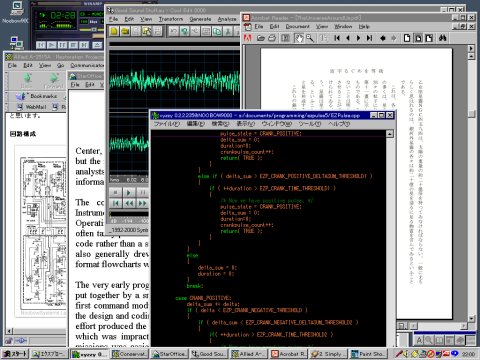Click the Undo icon in Cool Edit toolbar
The height and width of the screenshot is (360, 480).
pyautogui.click(x=174, y=31)
